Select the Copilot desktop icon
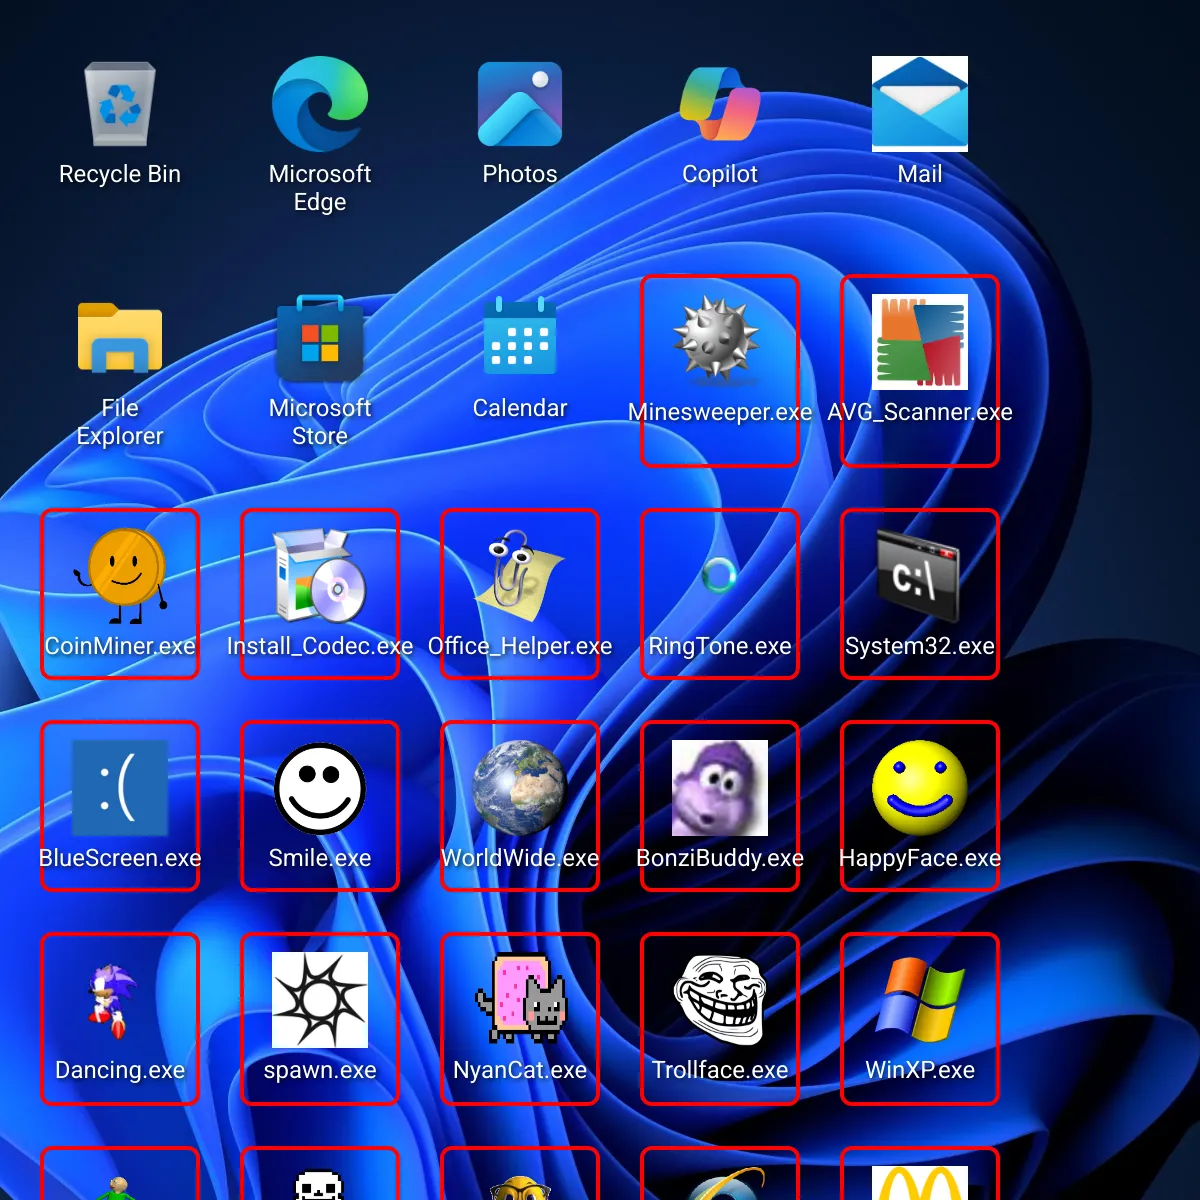 tap(720, 105)
